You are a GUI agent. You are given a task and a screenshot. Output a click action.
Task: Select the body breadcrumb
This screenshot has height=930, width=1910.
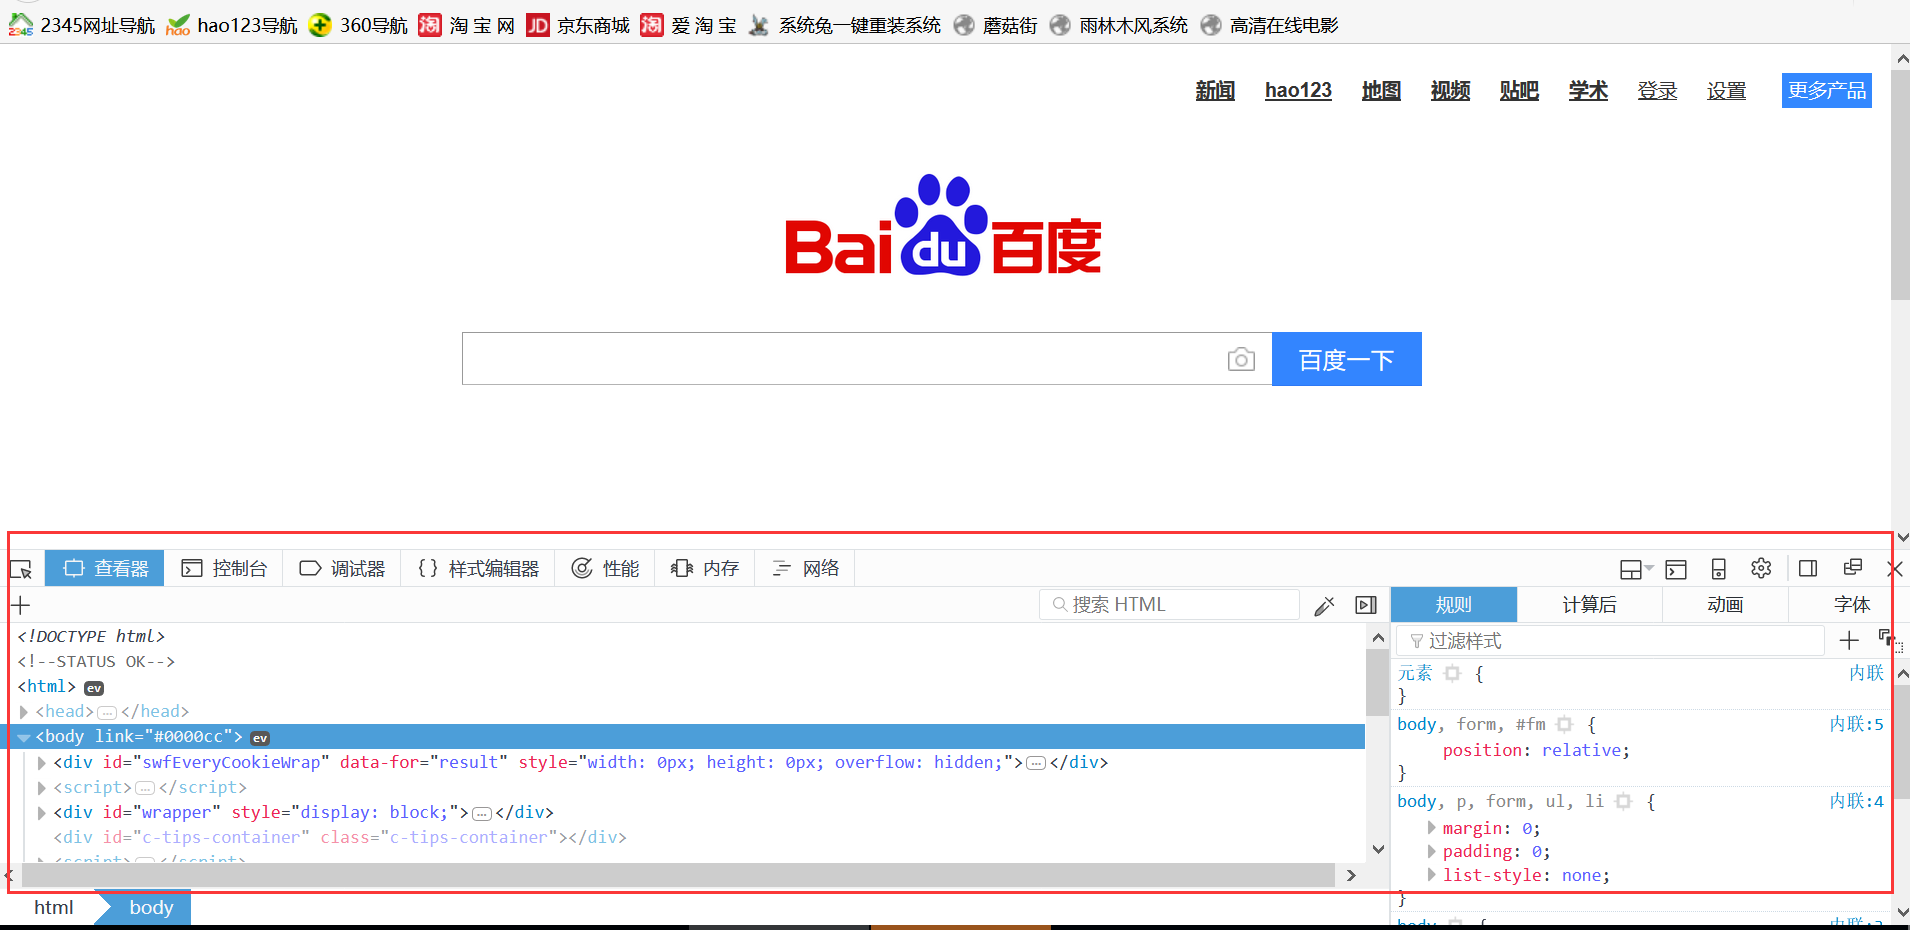[151, 907]
